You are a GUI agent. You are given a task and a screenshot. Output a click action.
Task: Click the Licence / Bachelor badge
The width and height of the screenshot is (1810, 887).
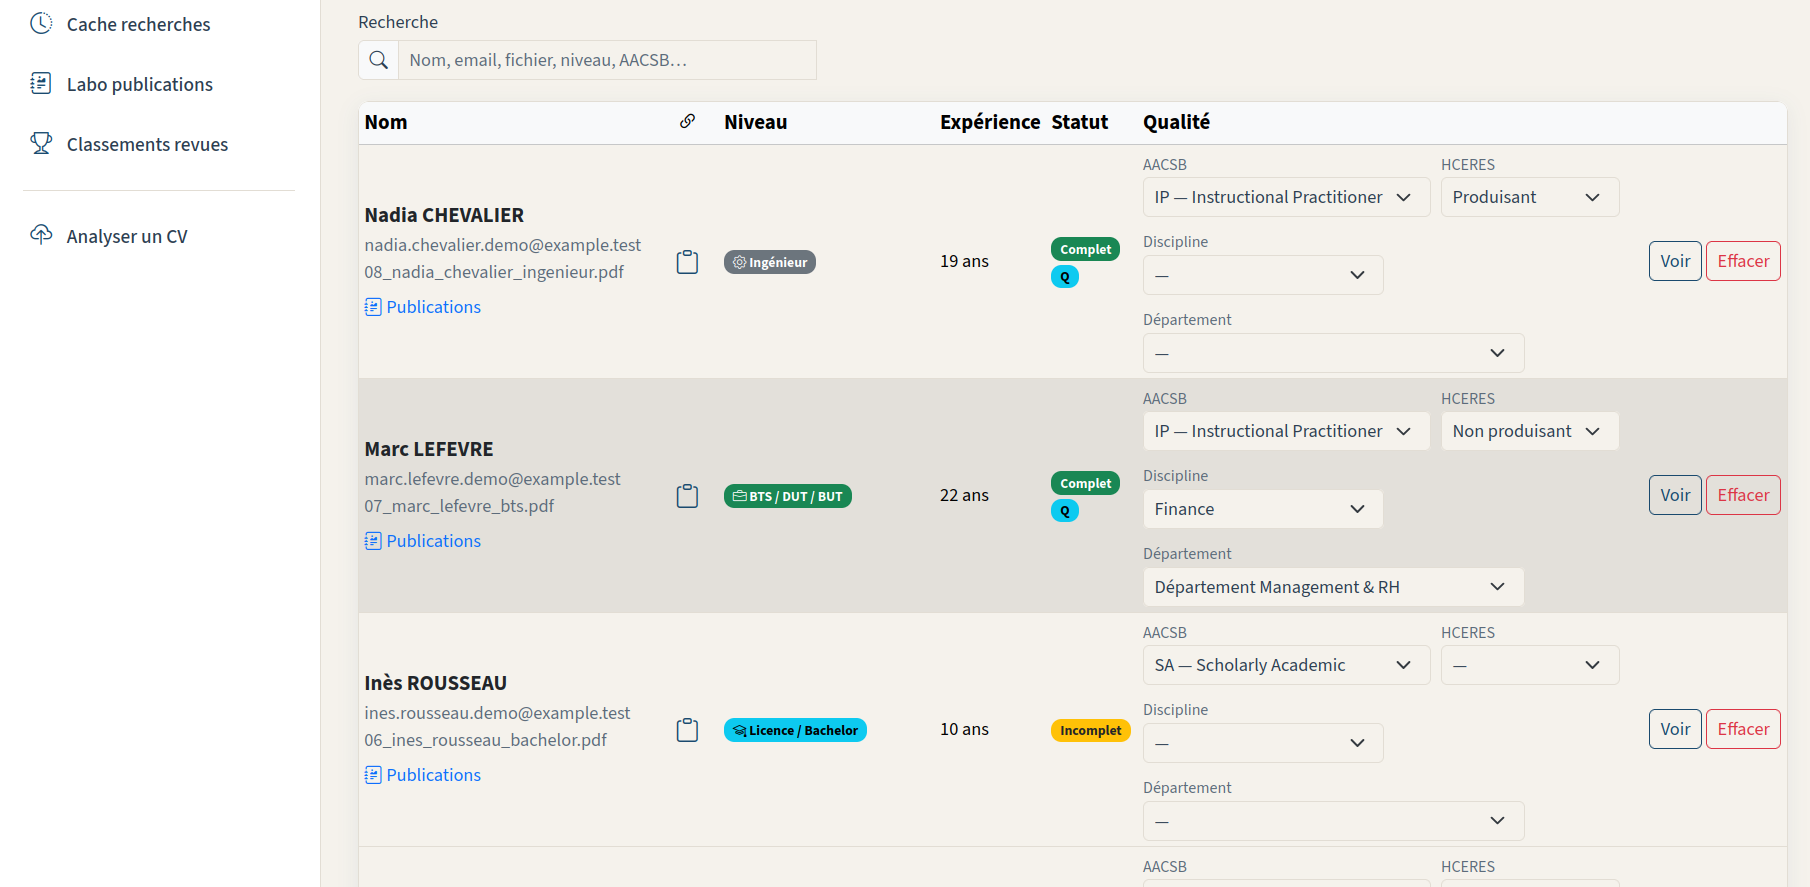(795, 730)
